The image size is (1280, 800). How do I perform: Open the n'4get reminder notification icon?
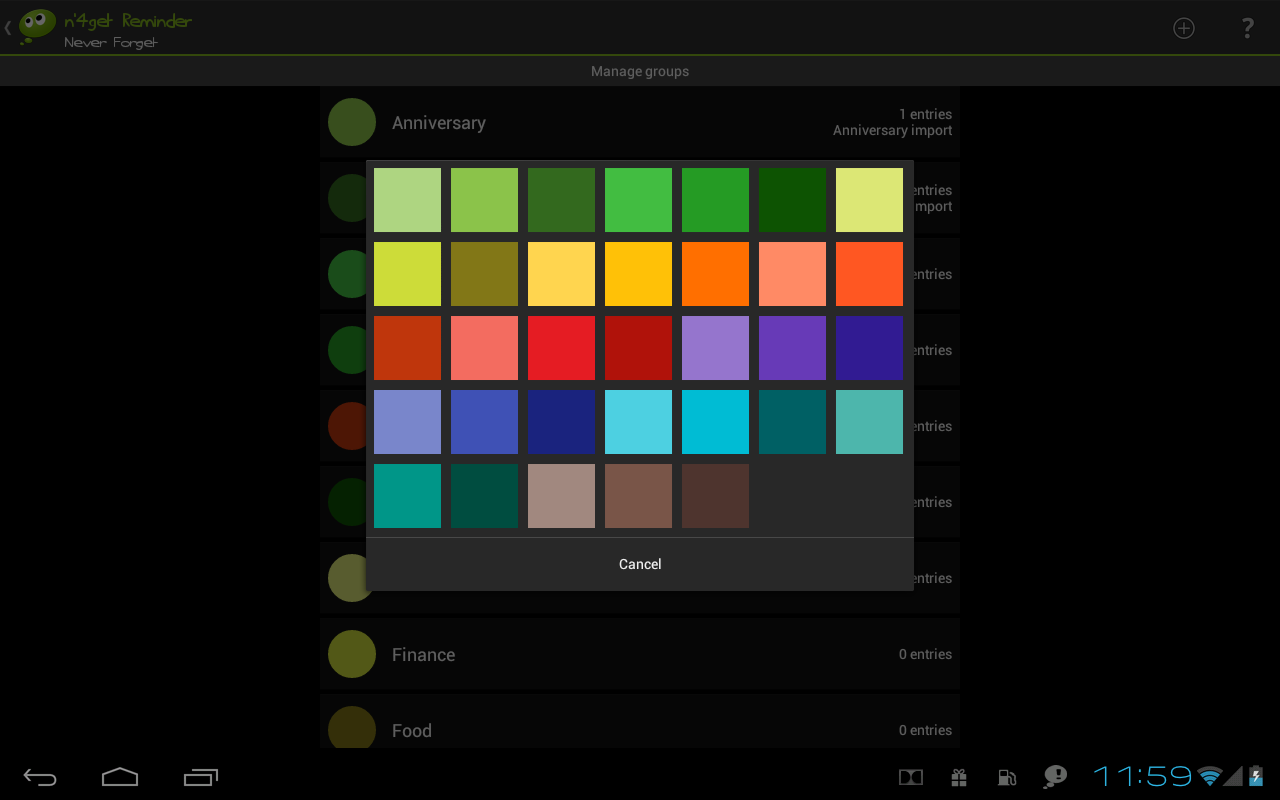(x=1055, y=777)
